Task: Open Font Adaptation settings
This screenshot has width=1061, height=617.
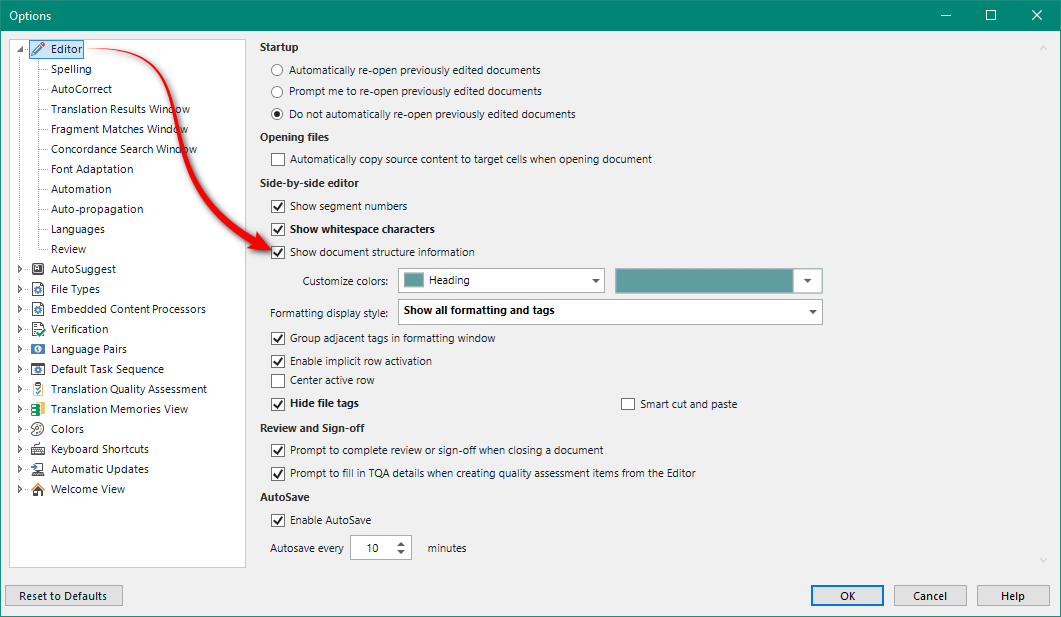Action: tap(92, 169)
